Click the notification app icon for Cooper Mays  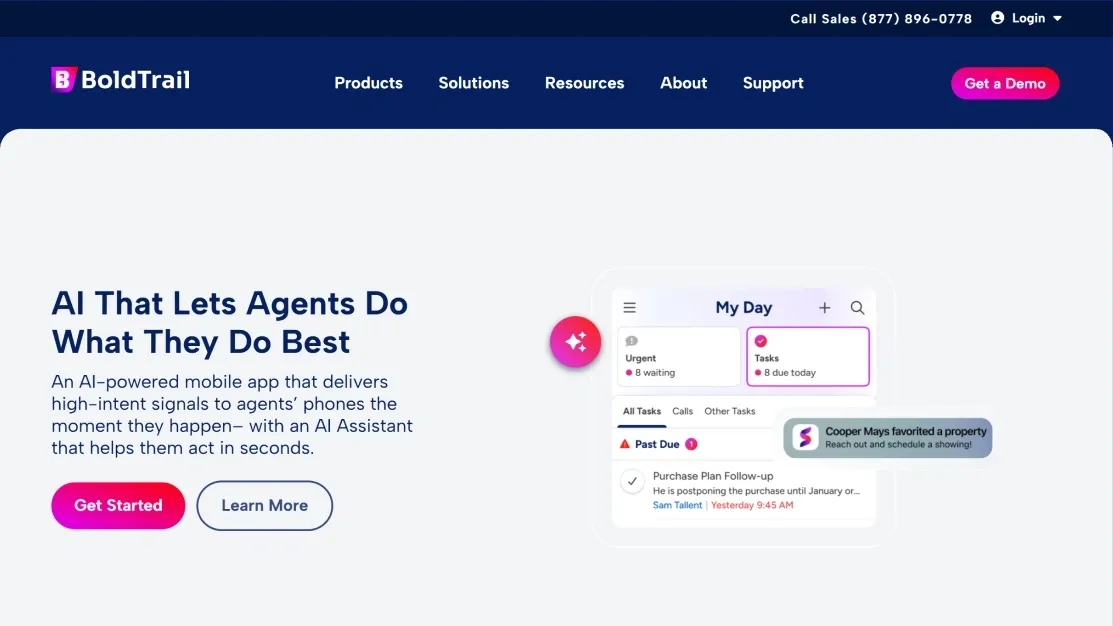tap(805, 437)
